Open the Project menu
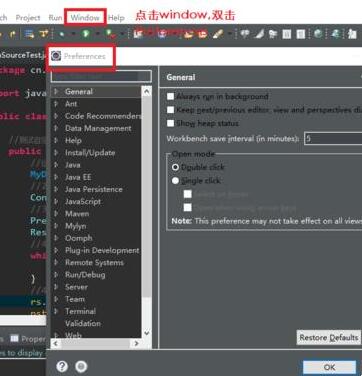The image size is (362, 376). (x=28, y=18)
